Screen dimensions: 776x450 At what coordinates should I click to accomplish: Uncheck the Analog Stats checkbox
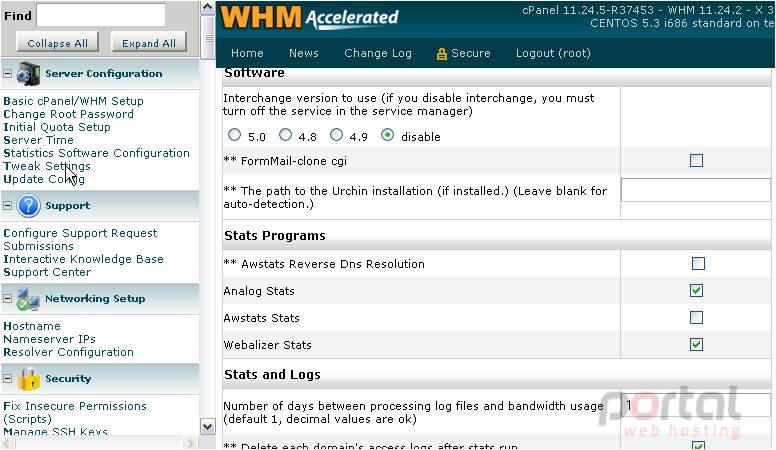coord(696,291)
